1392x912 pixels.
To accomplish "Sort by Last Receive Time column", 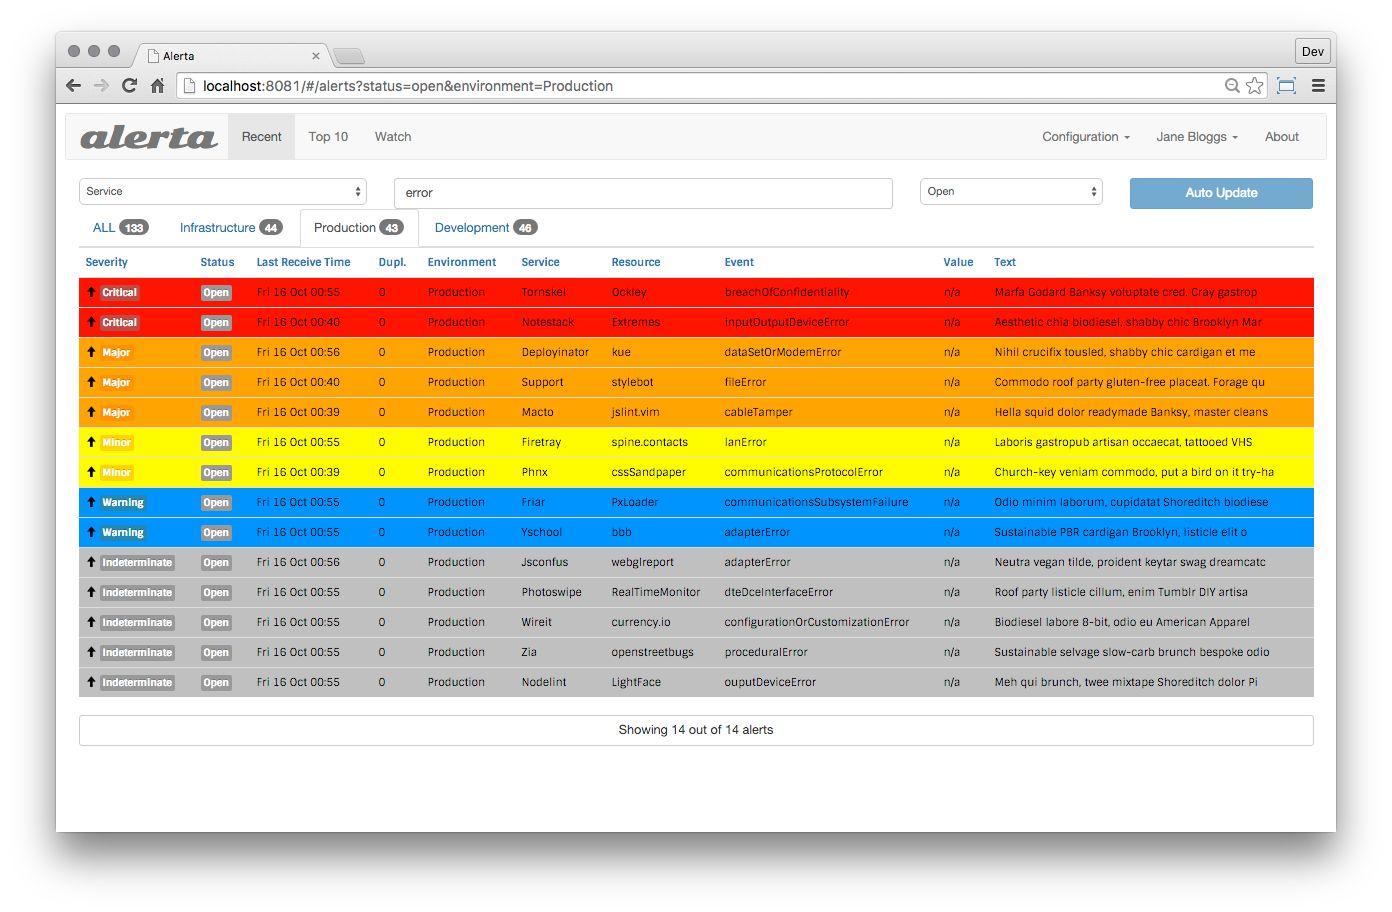I will pos(303,262).
